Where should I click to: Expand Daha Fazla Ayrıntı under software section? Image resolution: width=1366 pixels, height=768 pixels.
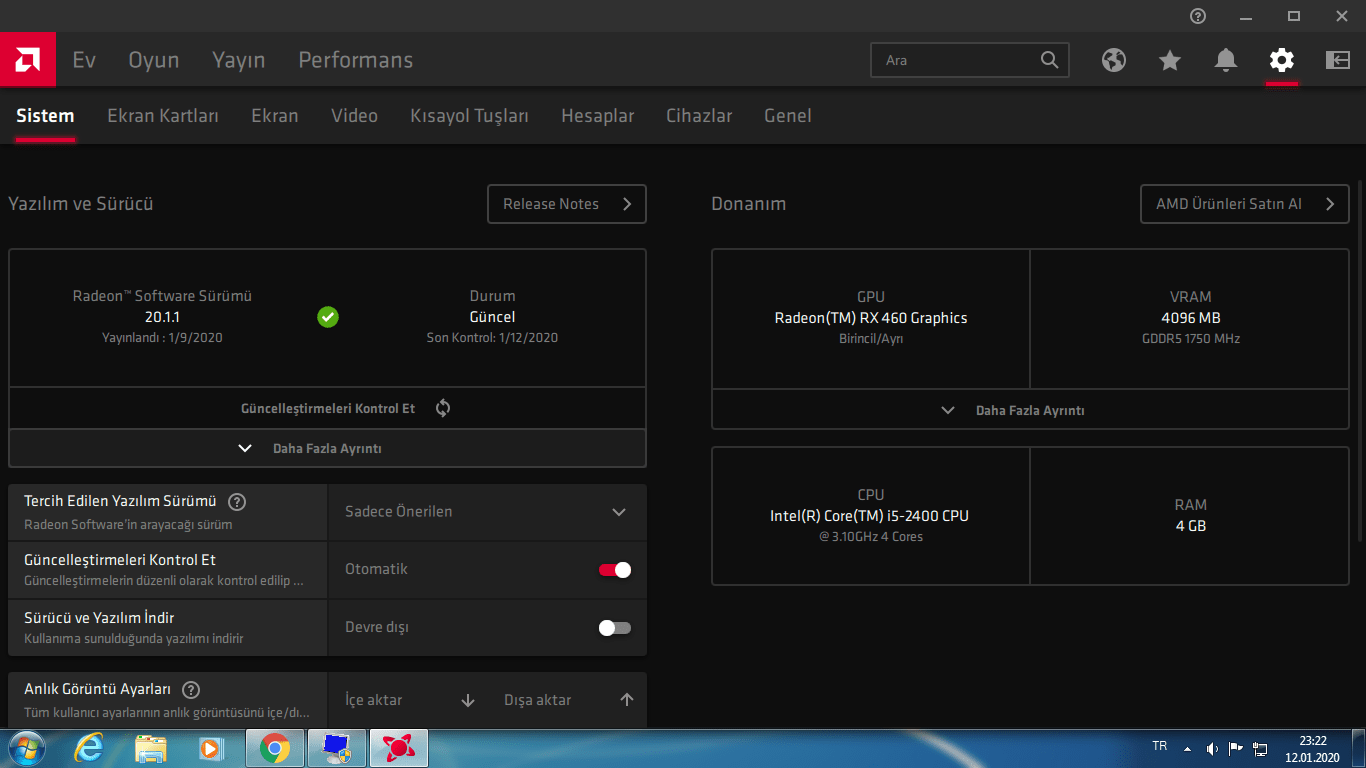327,449
